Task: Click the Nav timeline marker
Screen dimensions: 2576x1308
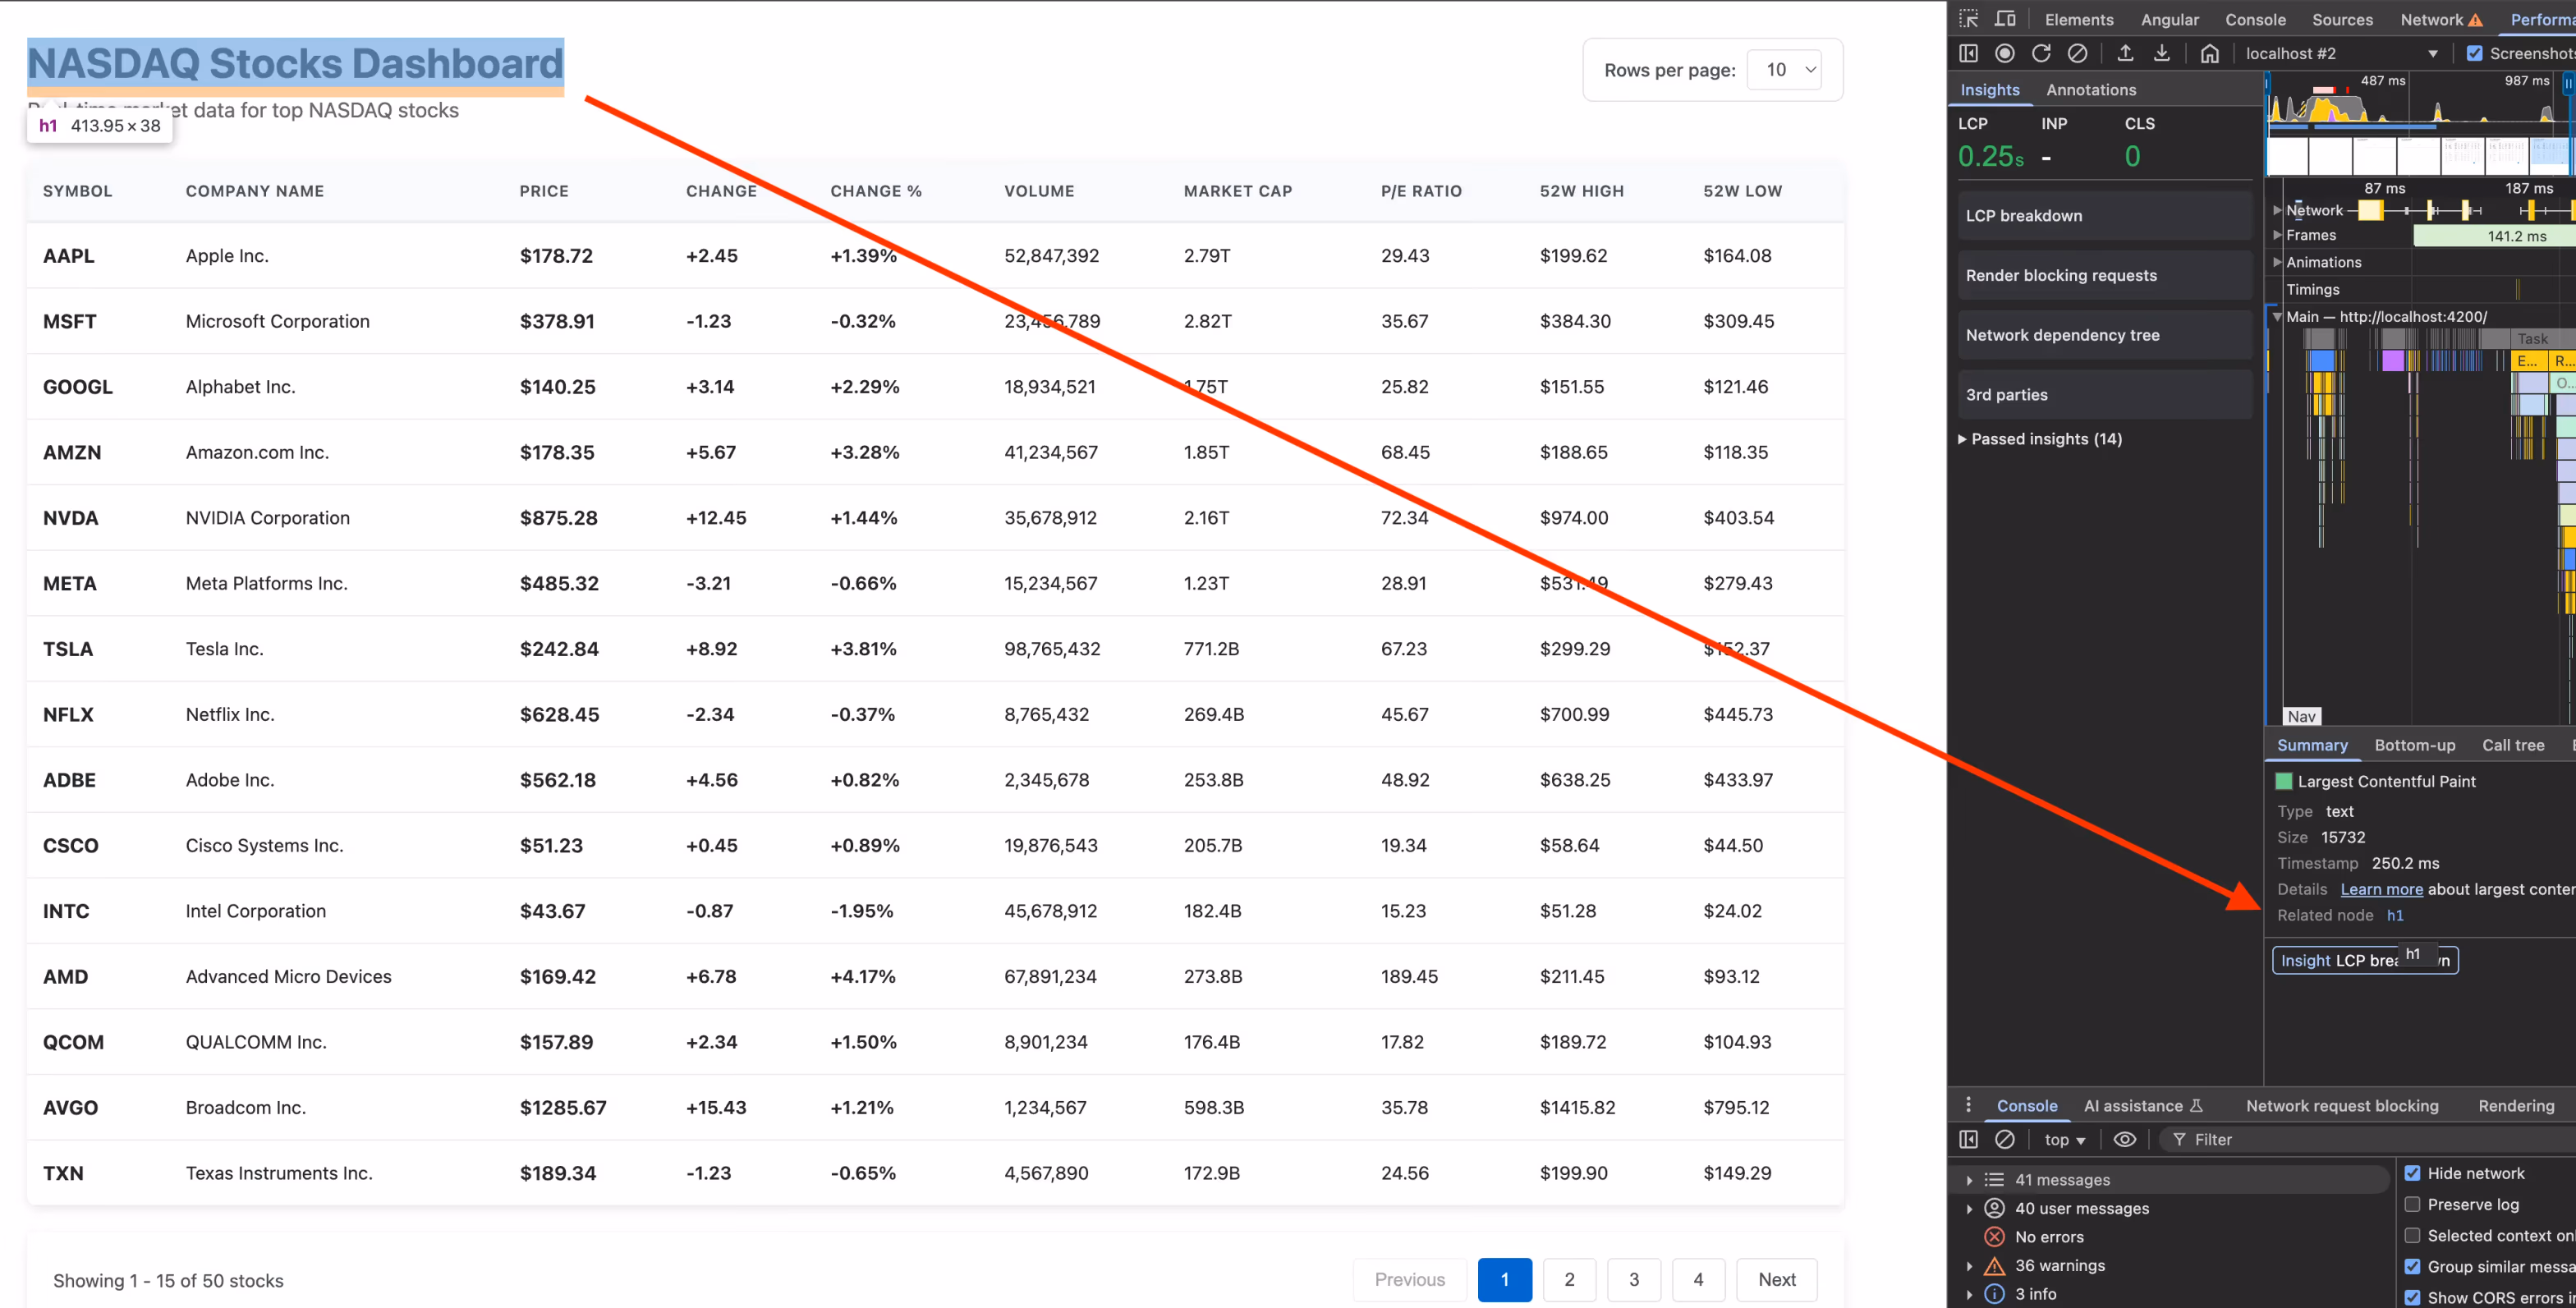Action: (x=2301, y=716)
